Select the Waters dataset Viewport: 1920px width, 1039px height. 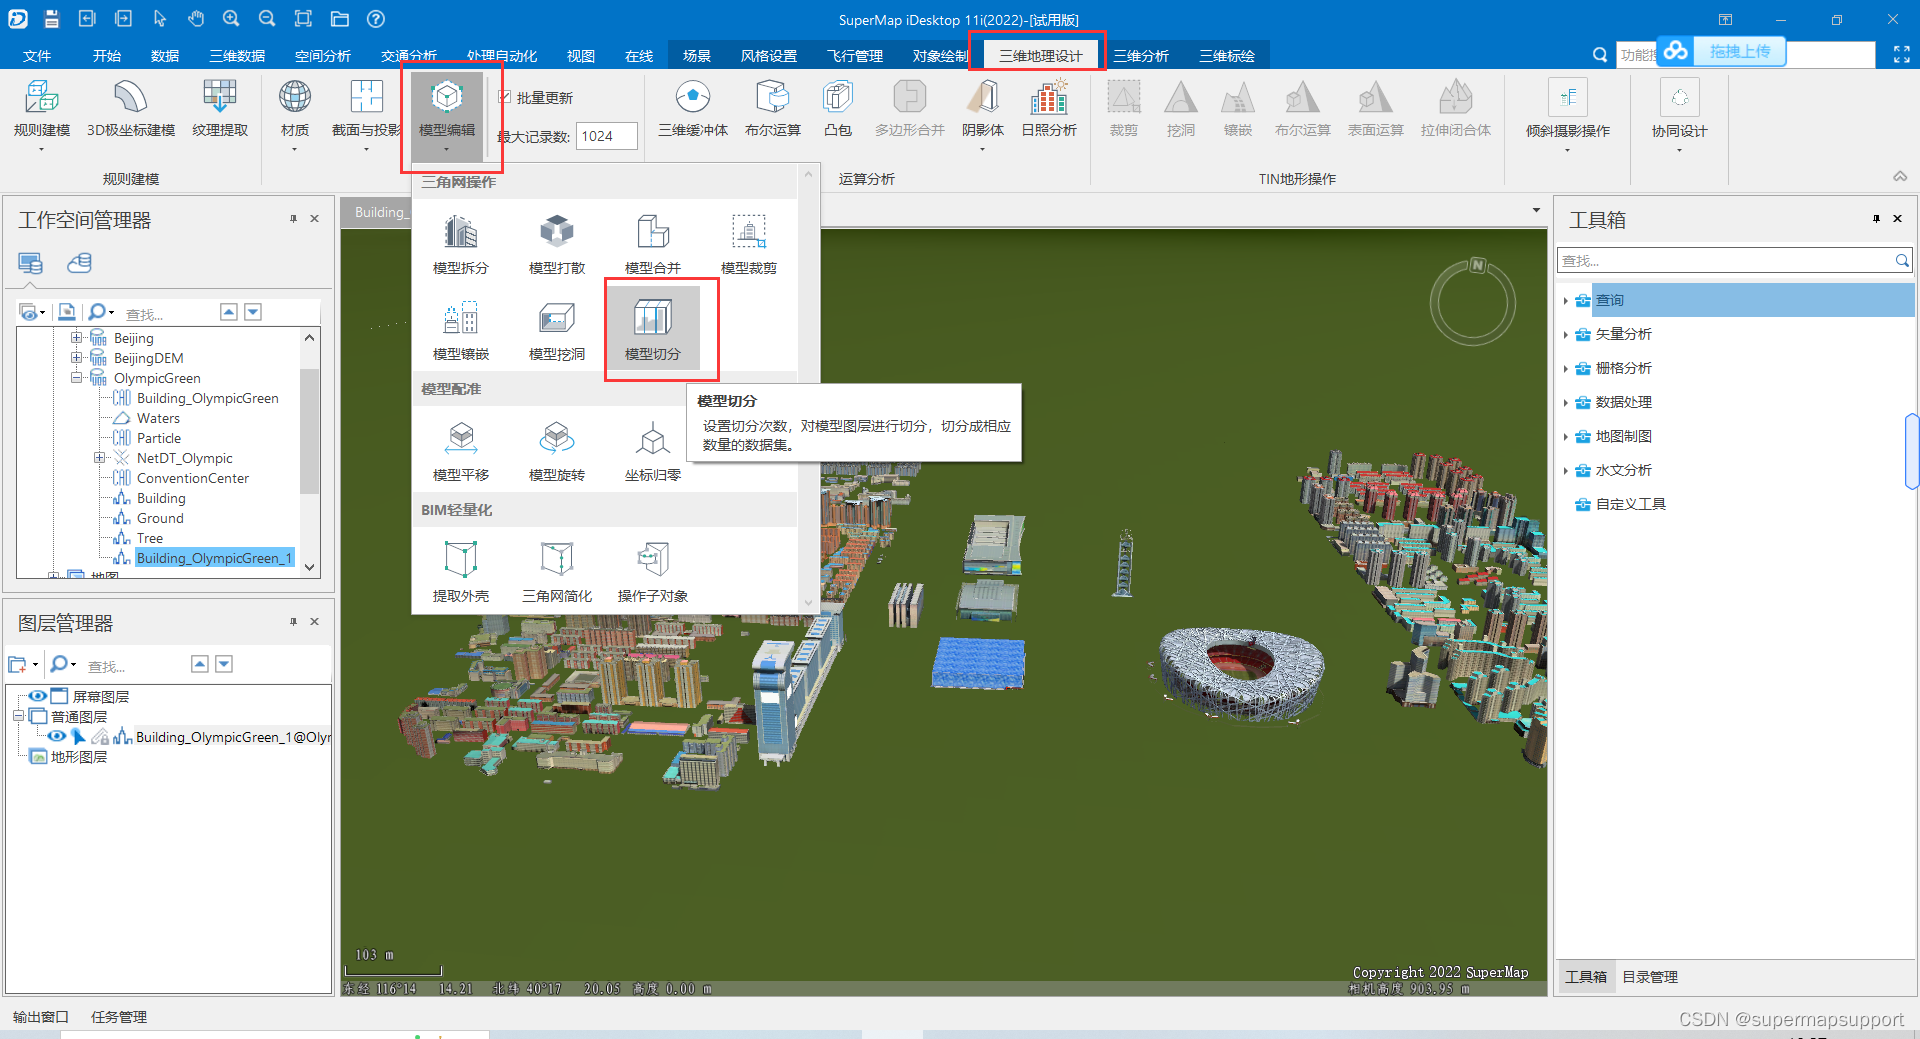pos(158,418)
